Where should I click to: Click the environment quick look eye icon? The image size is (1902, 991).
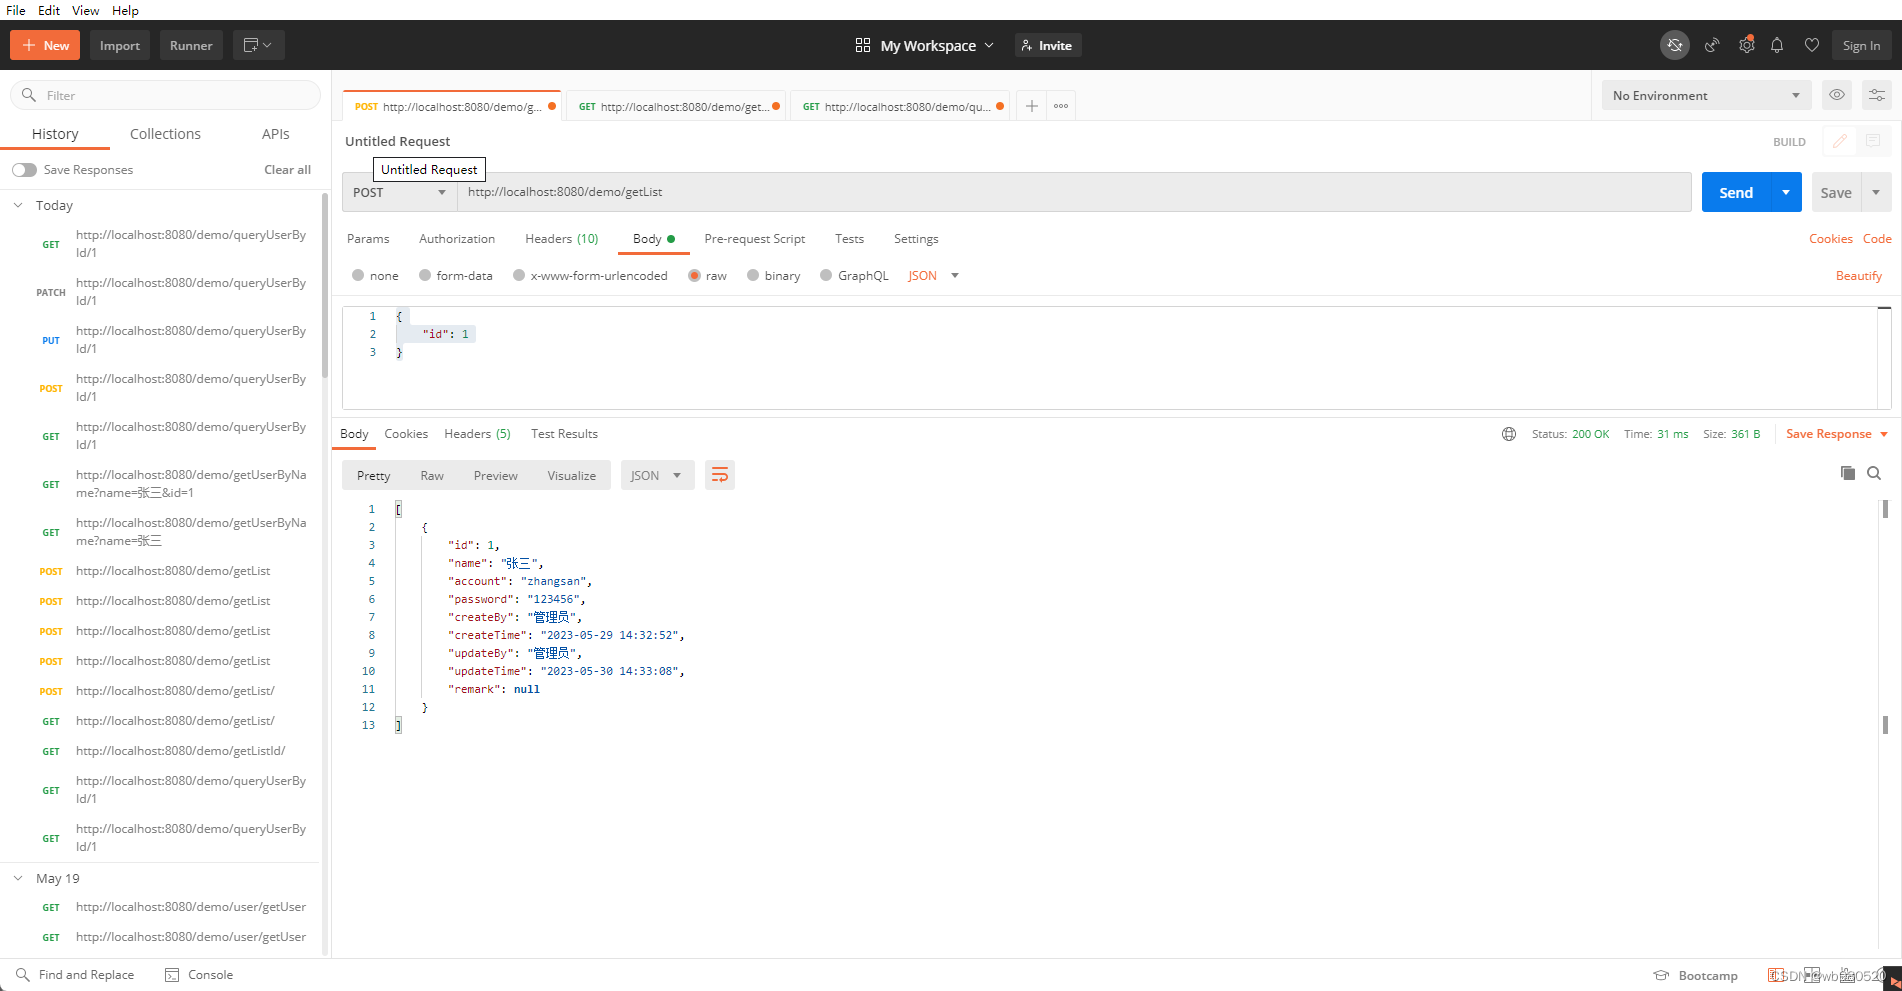(1837, 95)
